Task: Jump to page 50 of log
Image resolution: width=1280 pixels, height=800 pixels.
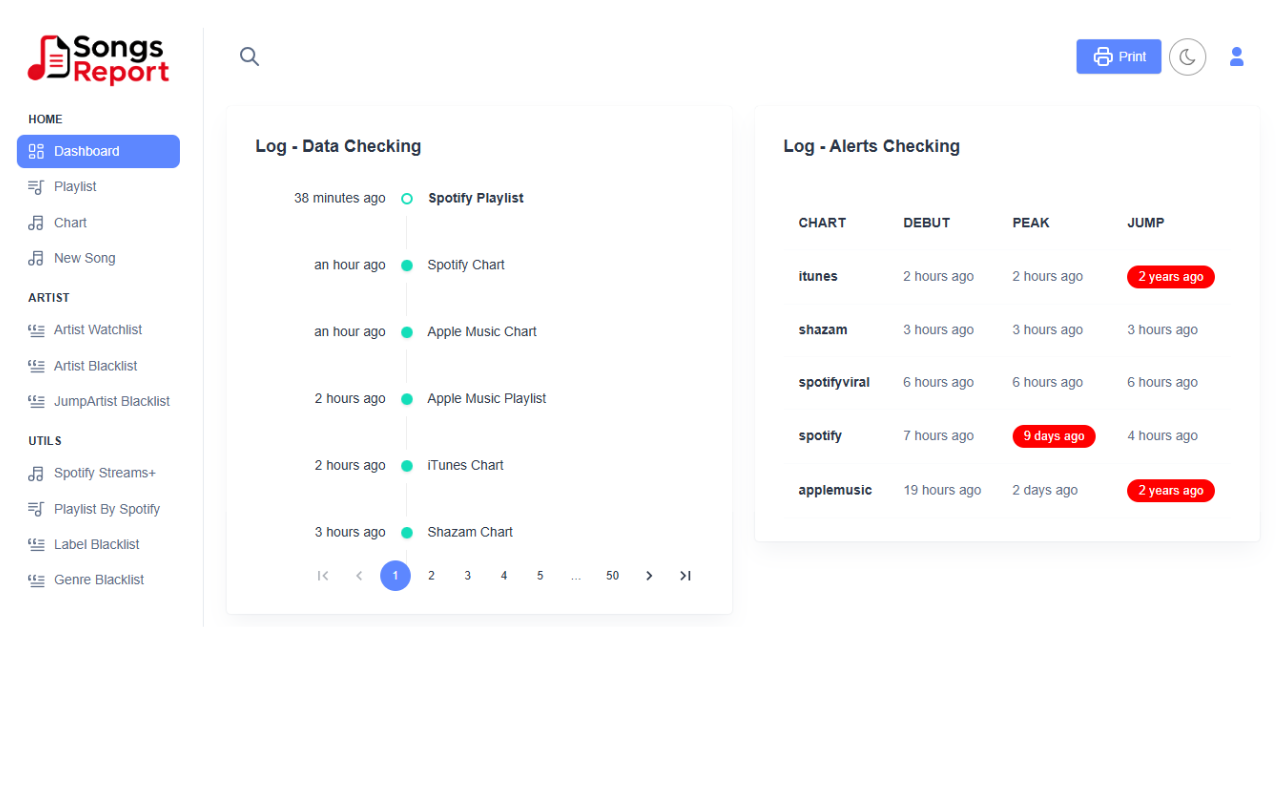Action: pyautogui.click(x=612, y=576)
